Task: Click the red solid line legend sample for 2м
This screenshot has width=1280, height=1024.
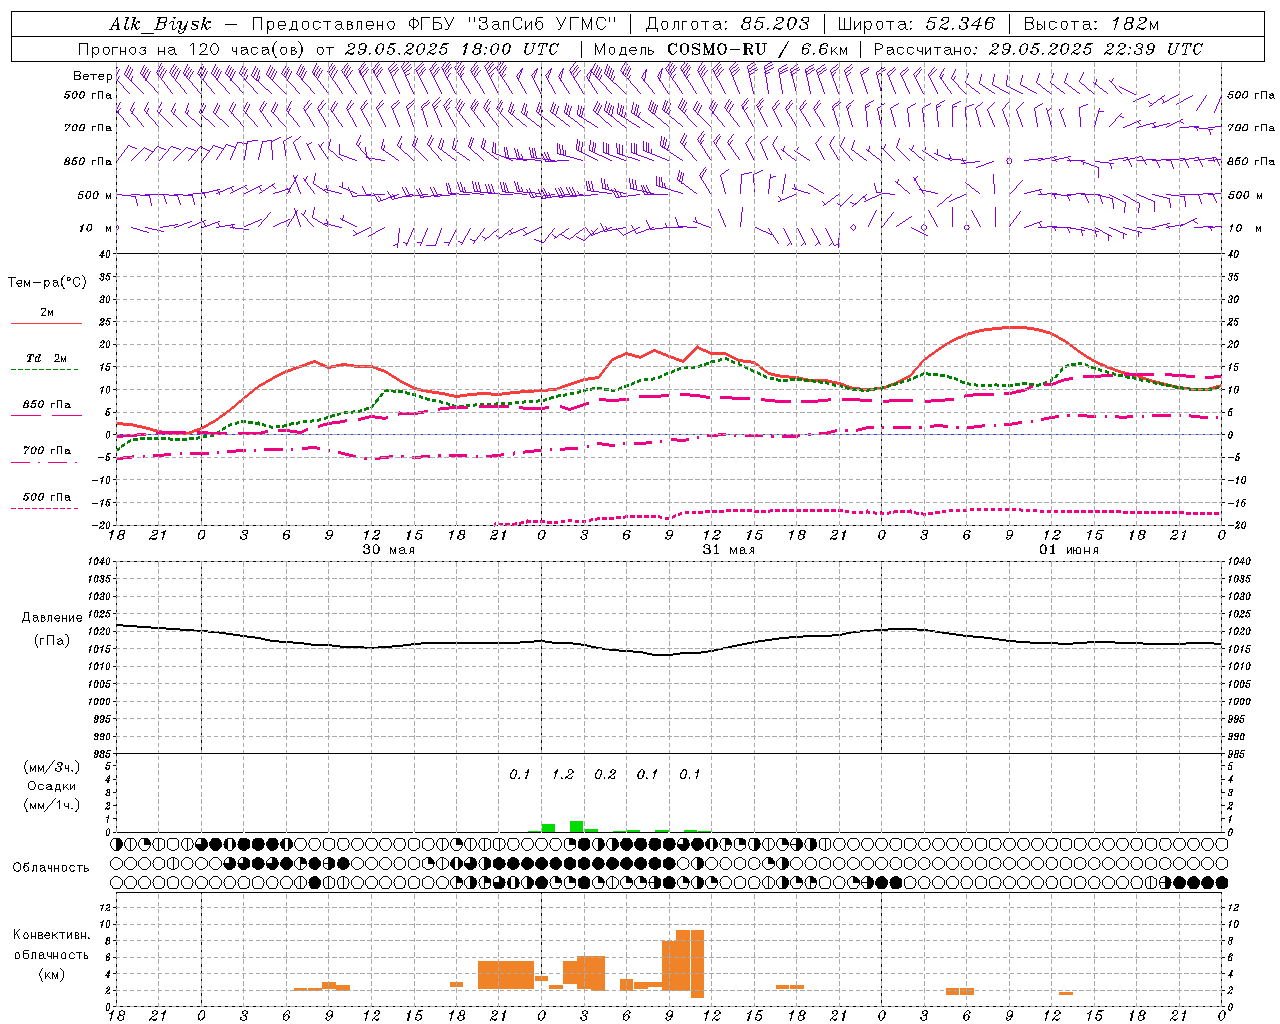Action: tap(46, 323)
